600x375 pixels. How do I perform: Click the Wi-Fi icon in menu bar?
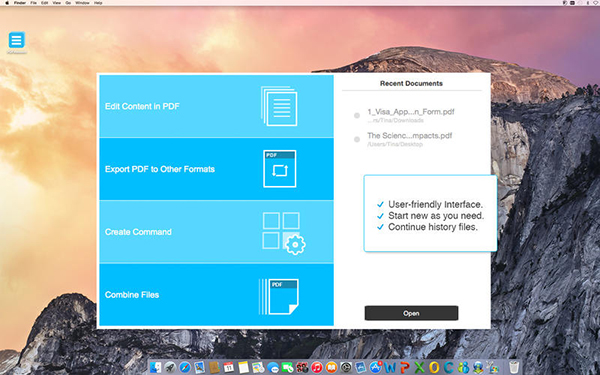click(595, 3)
